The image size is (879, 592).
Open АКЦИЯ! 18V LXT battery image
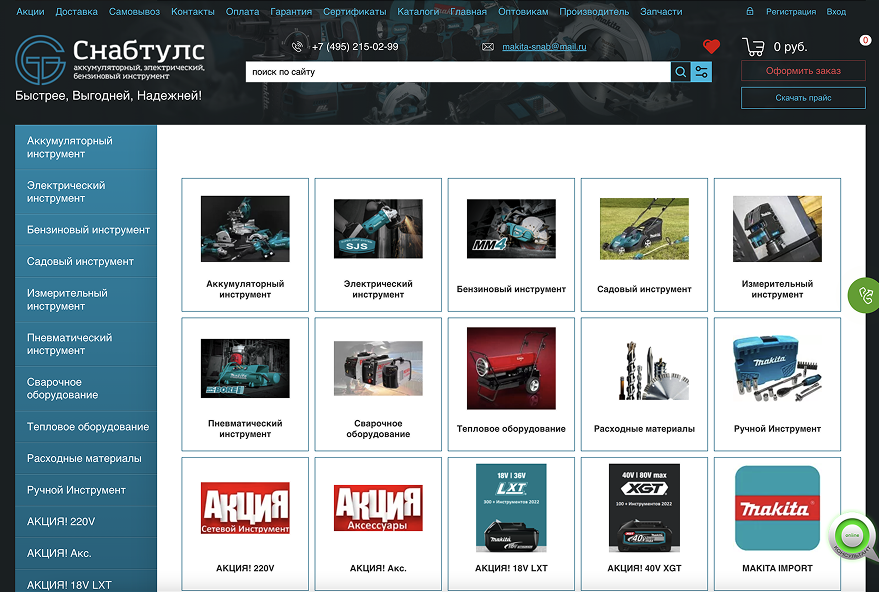(x=511, y=508)
